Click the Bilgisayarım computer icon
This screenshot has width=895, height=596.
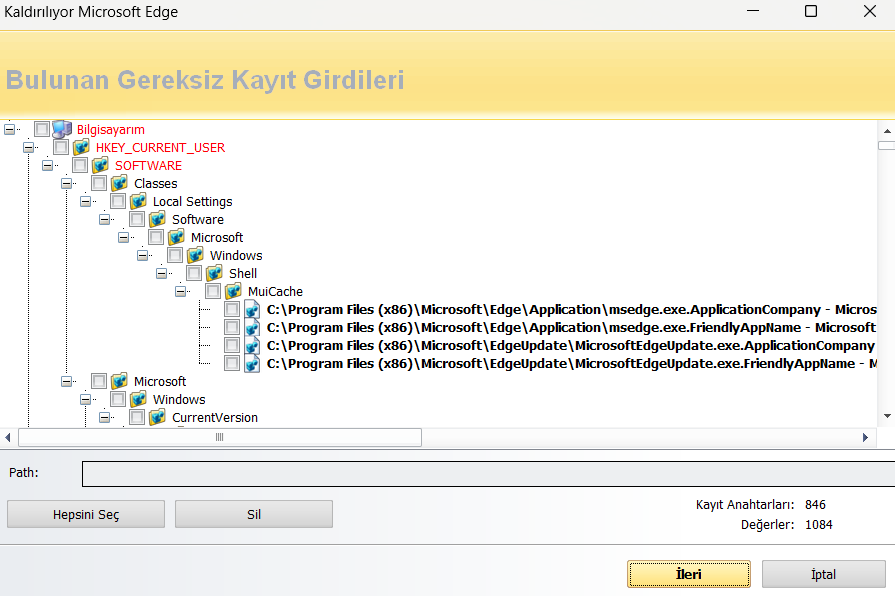point(62,129)
